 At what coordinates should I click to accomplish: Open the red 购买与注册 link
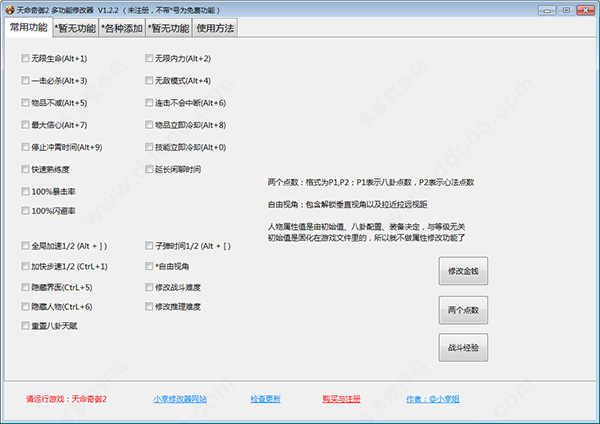[x=341, y=399]
